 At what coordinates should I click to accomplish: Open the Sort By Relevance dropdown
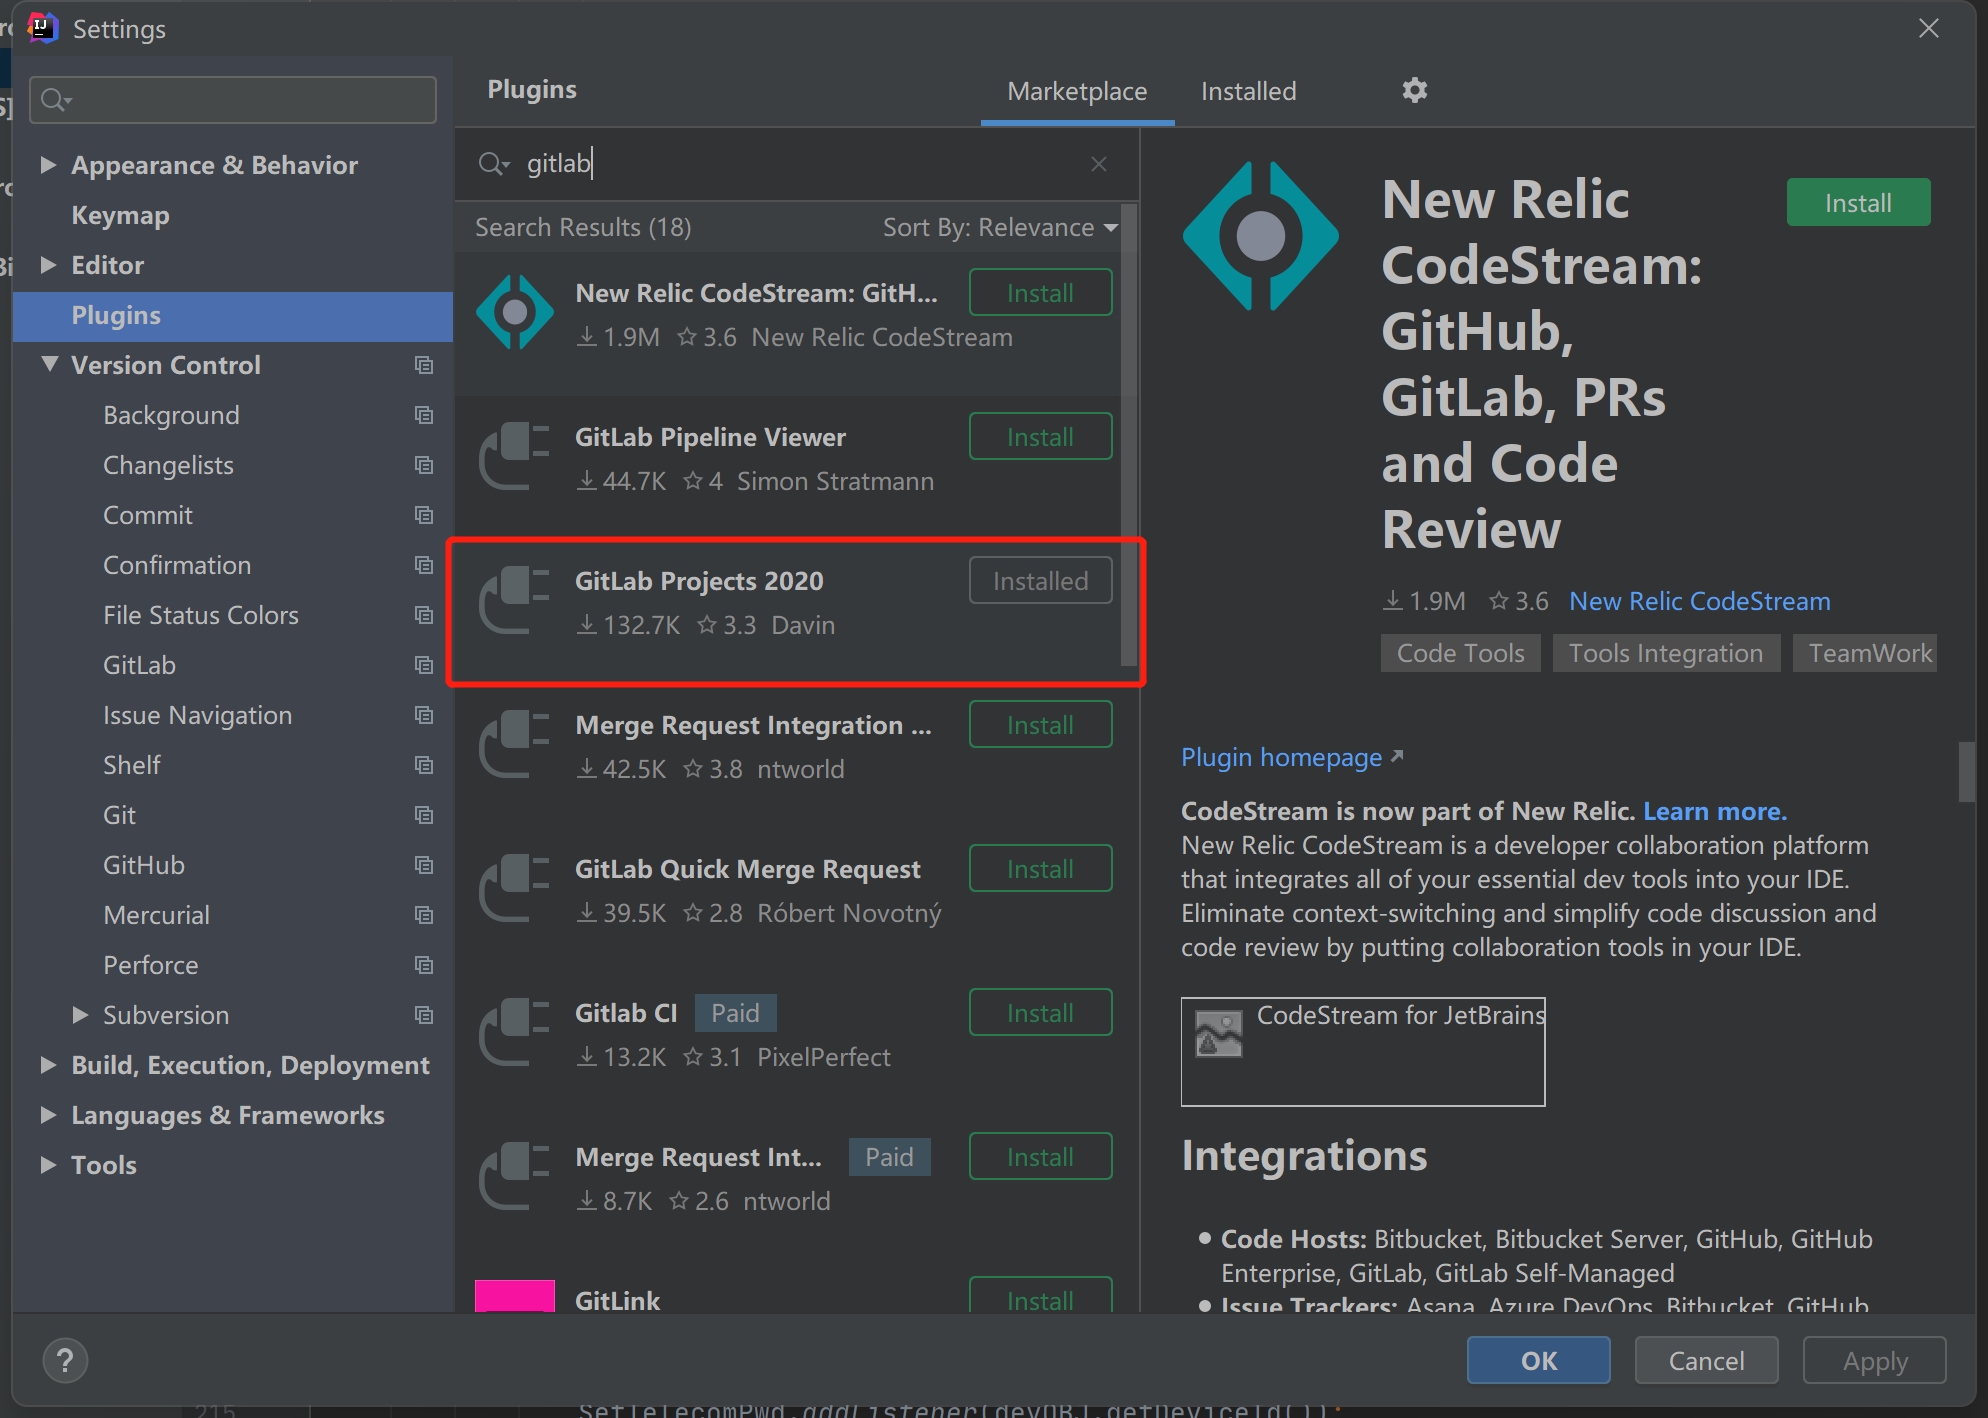pyautogui.click(x=1000, y=228)
